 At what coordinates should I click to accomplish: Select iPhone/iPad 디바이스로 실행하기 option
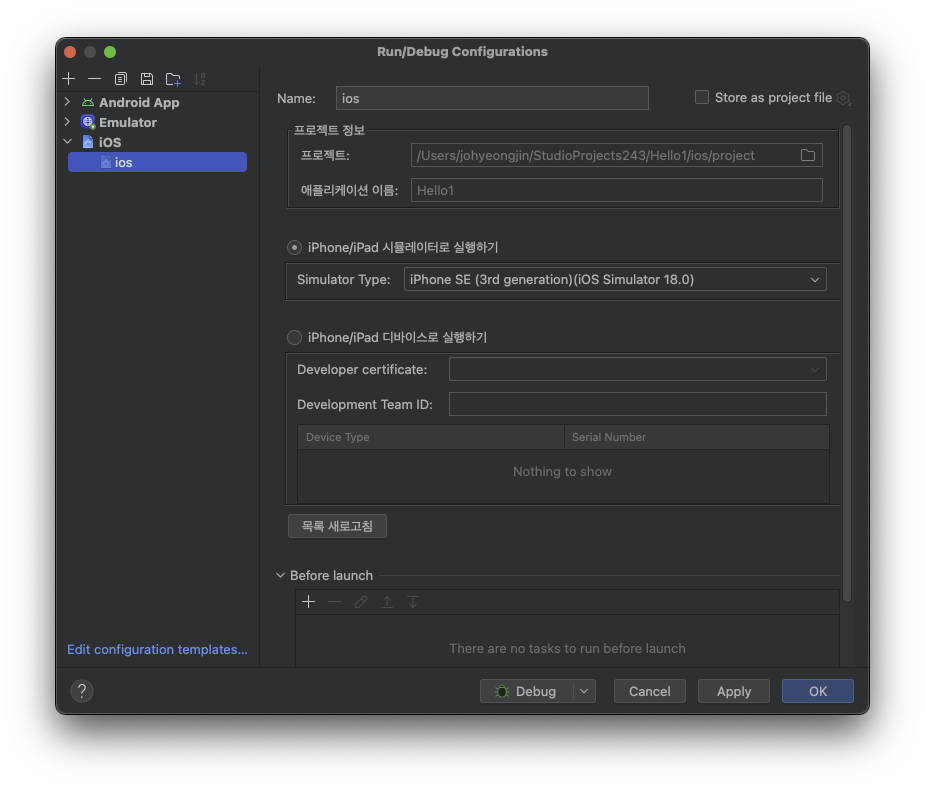point(294,337)
